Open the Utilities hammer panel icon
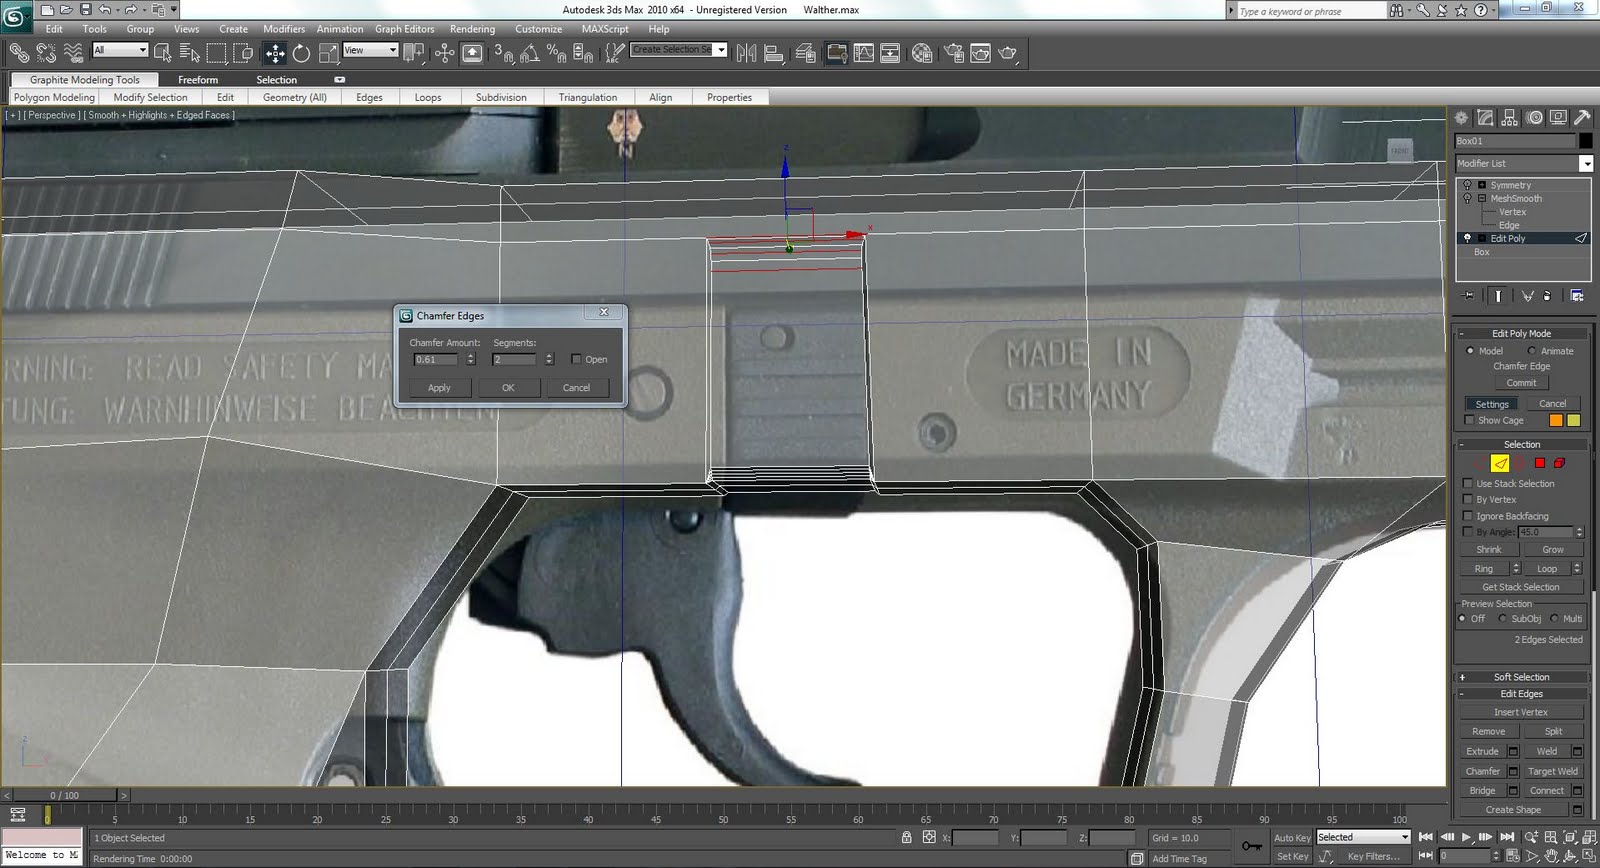The width and height of the screenshot is (1600, 868). (1582, 117)
